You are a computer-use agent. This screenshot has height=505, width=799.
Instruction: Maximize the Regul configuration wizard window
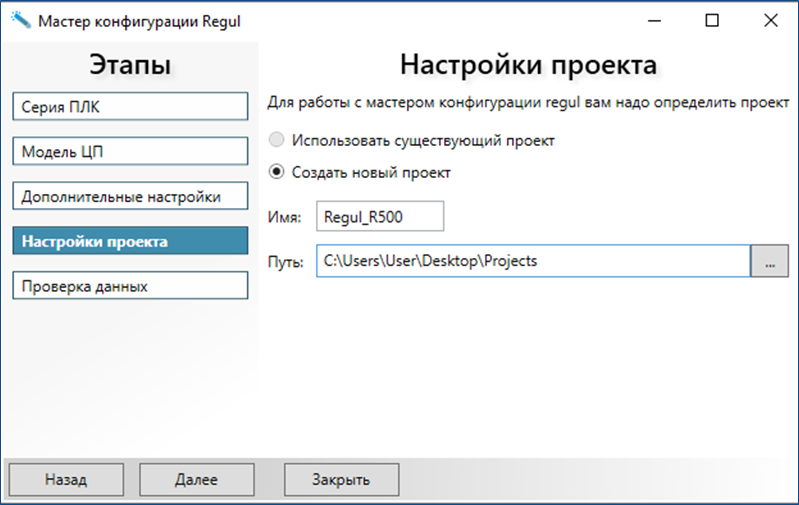point(712,21)
